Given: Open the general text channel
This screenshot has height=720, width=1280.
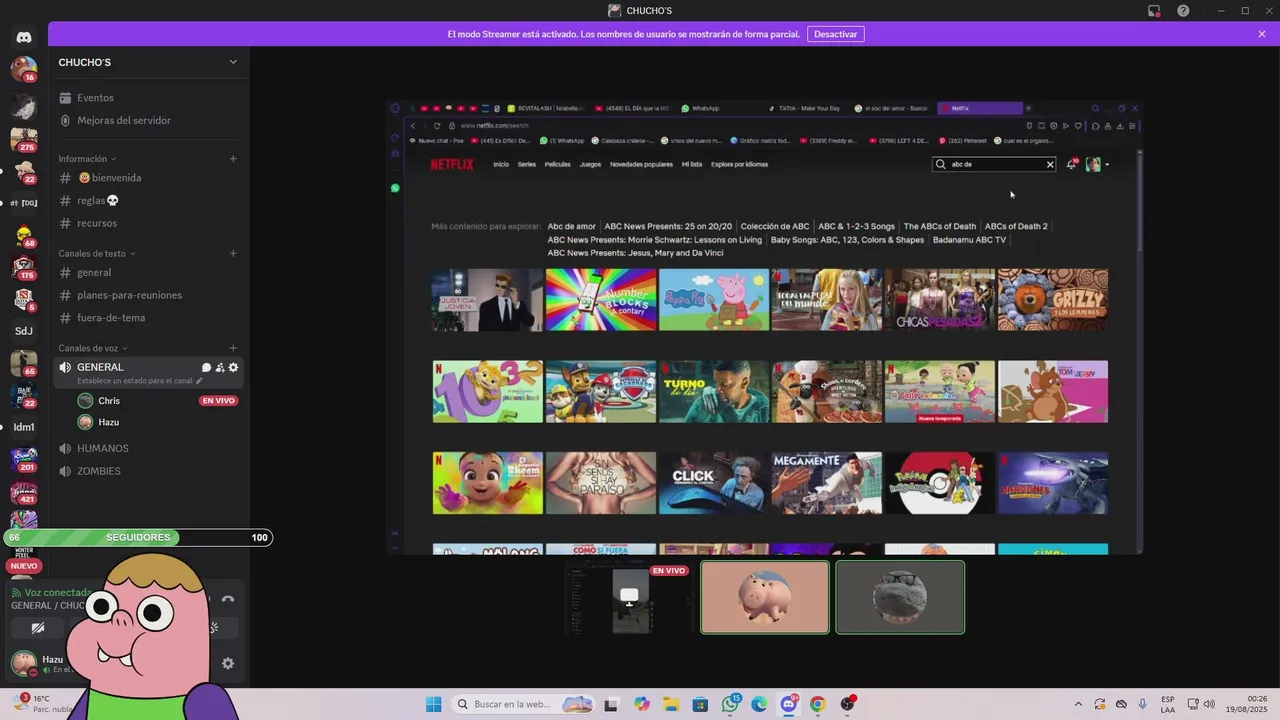Looking at the screenshot, I should [x=150, y=272].
